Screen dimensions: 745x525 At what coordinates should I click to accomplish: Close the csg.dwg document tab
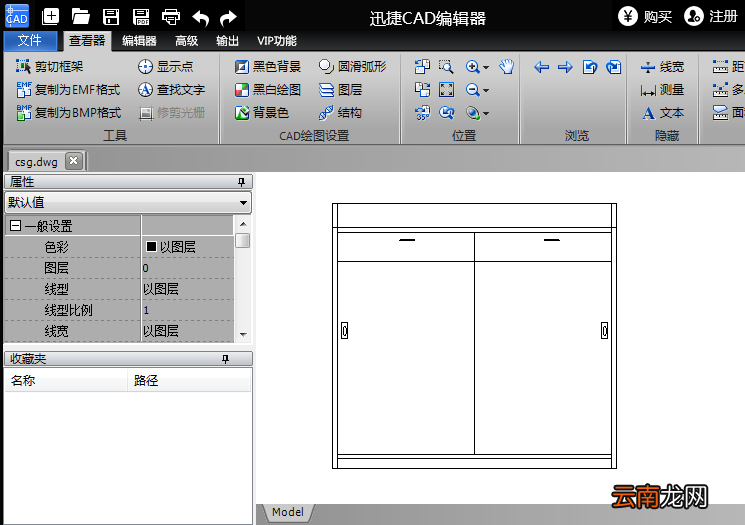[x=73, y=161]
